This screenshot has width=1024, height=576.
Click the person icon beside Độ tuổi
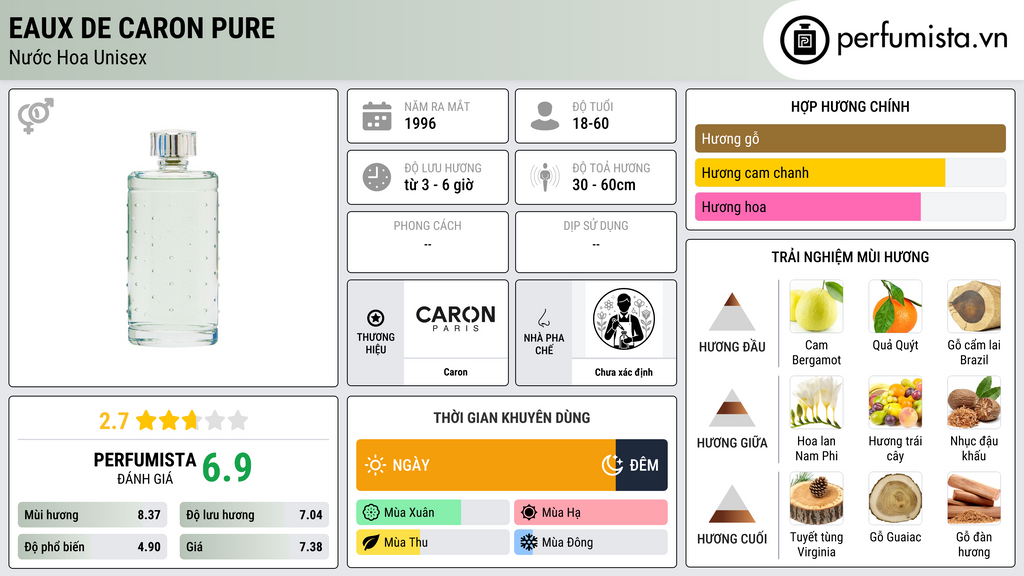pyautogui.click(x=545, y=116)
